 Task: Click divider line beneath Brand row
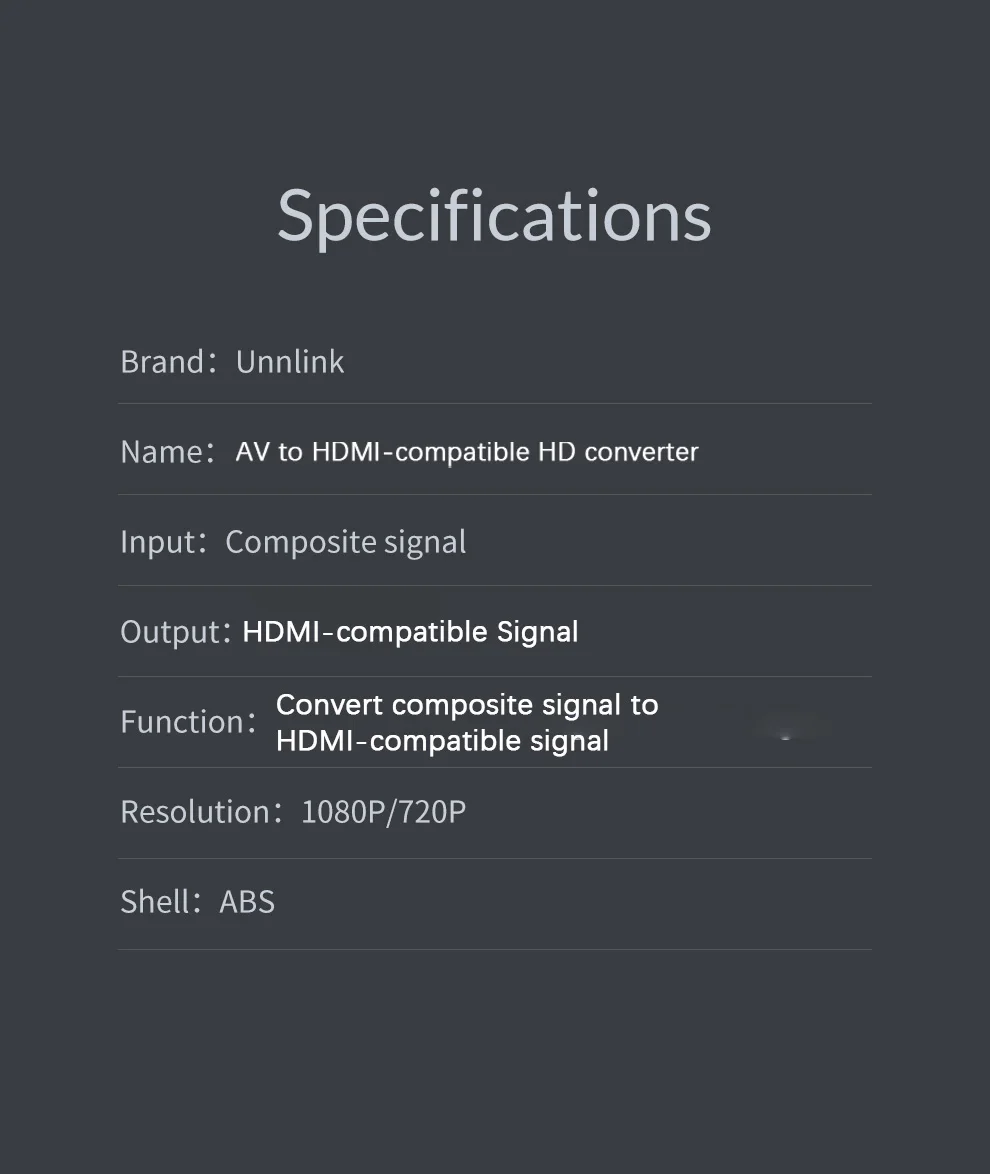495,404
